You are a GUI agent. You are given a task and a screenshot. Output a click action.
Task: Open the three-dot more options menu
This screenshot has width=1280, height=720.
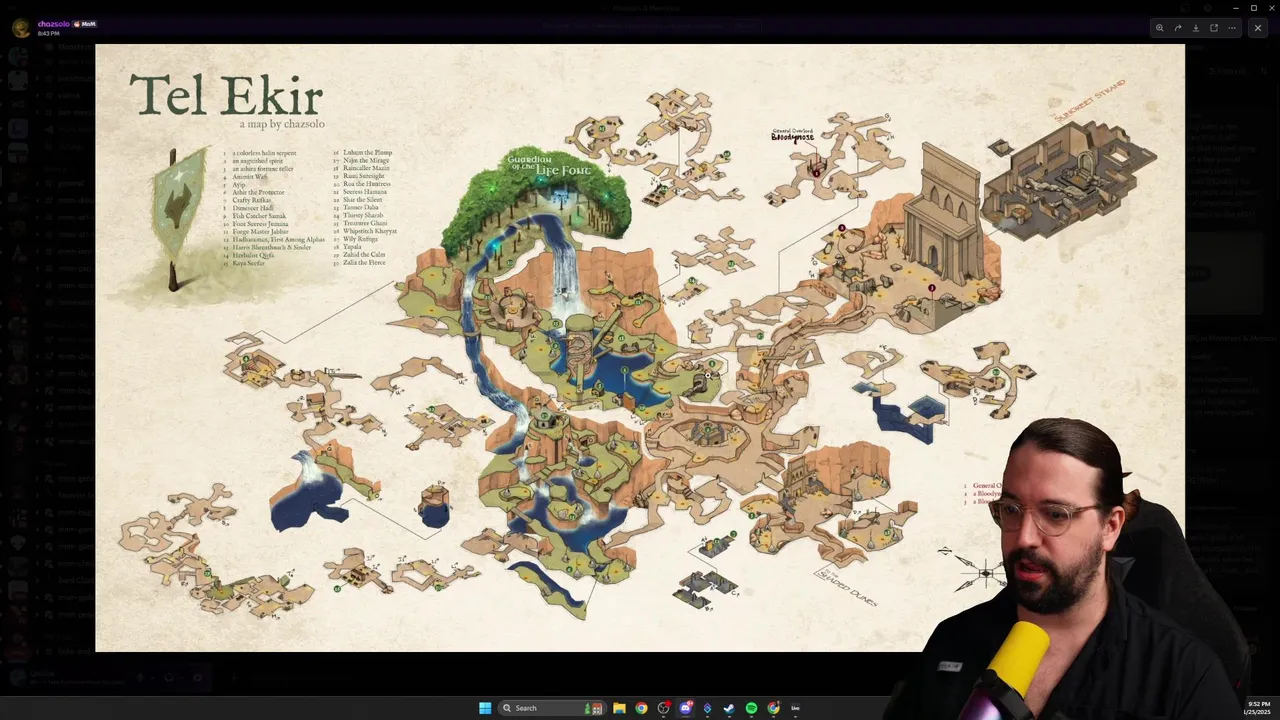coord(1232,28)
